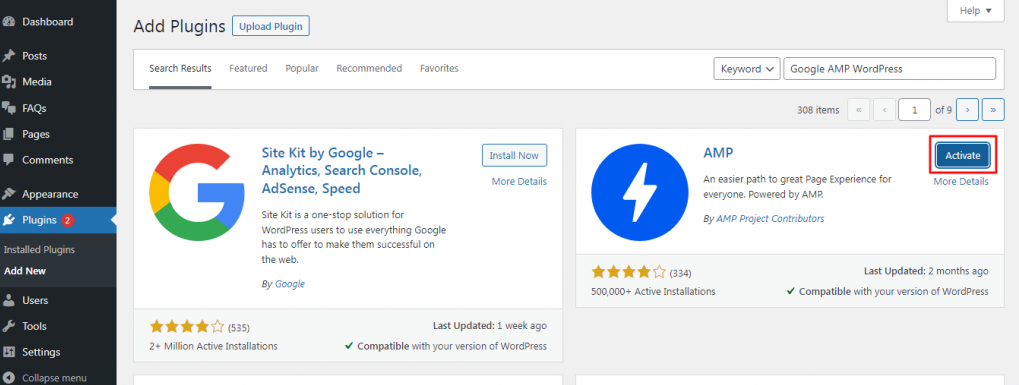Expand the Help panel at top right
This screenshot has width=1019, height=385.
point(975,10)
